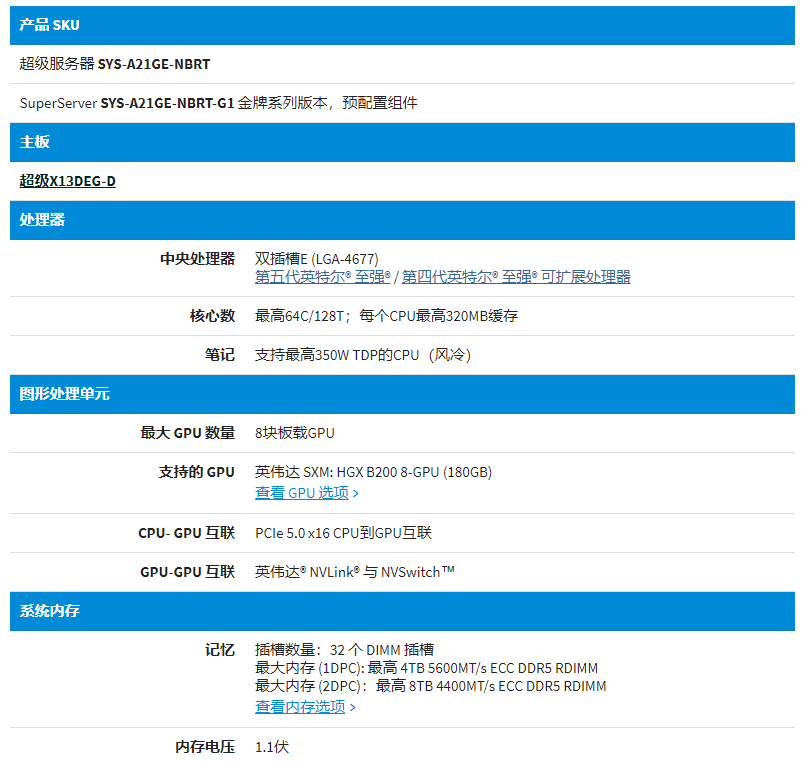This screenshot has width=804, height=763.
Task: Click the 主板 section header
Action: (x=403, y=142)
